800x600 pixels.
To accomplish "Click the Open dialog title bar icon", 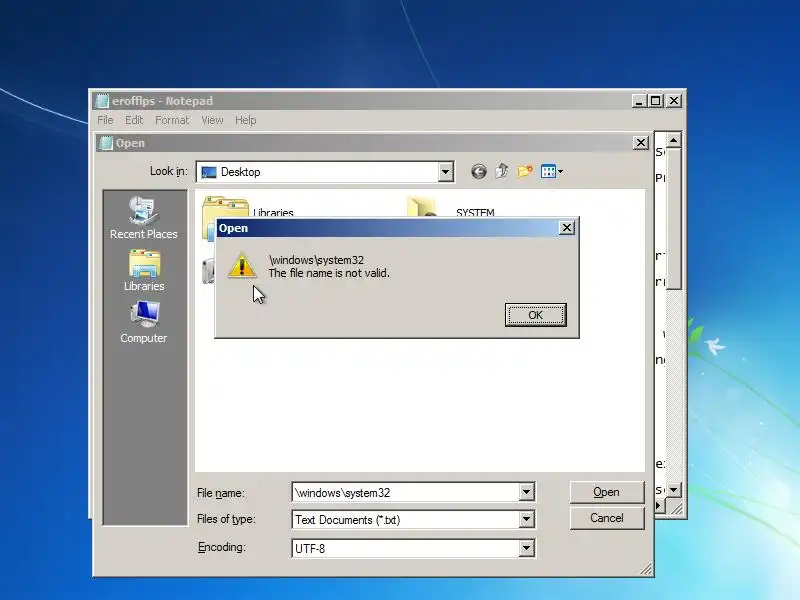I will (x=106, y=143).
